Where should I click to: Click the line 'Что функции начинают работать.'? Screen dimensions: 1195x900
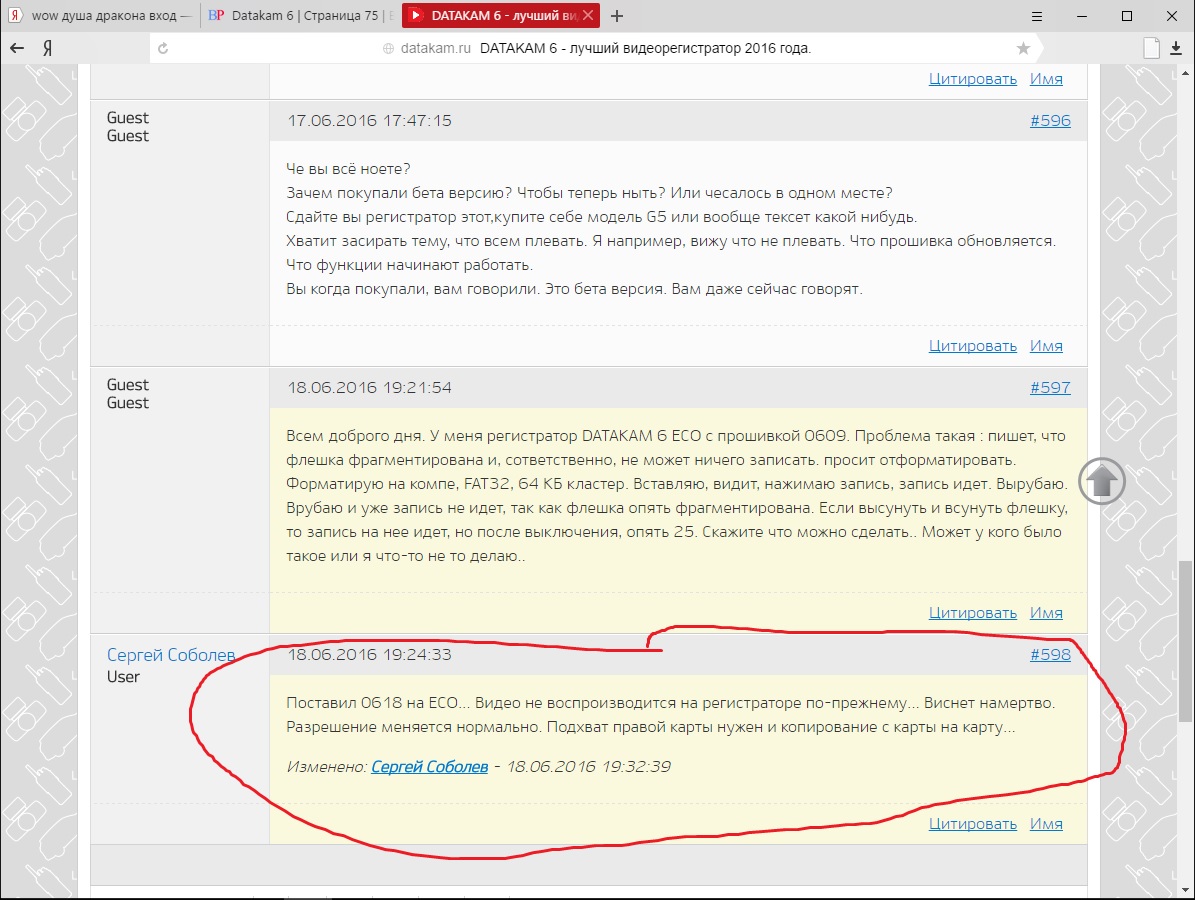coord(409,265)
